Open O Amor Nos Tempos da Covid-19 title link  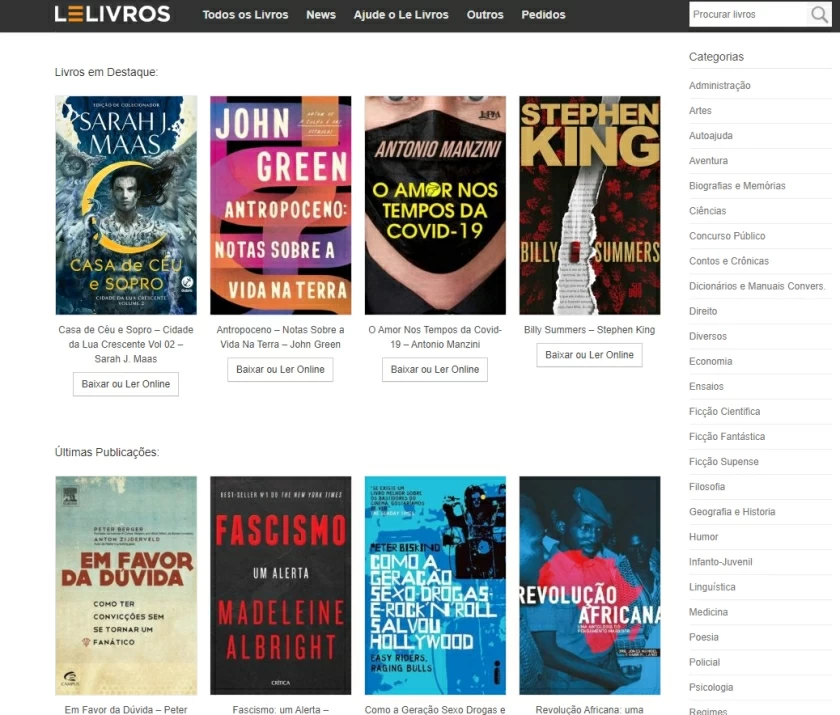(434, 337)
